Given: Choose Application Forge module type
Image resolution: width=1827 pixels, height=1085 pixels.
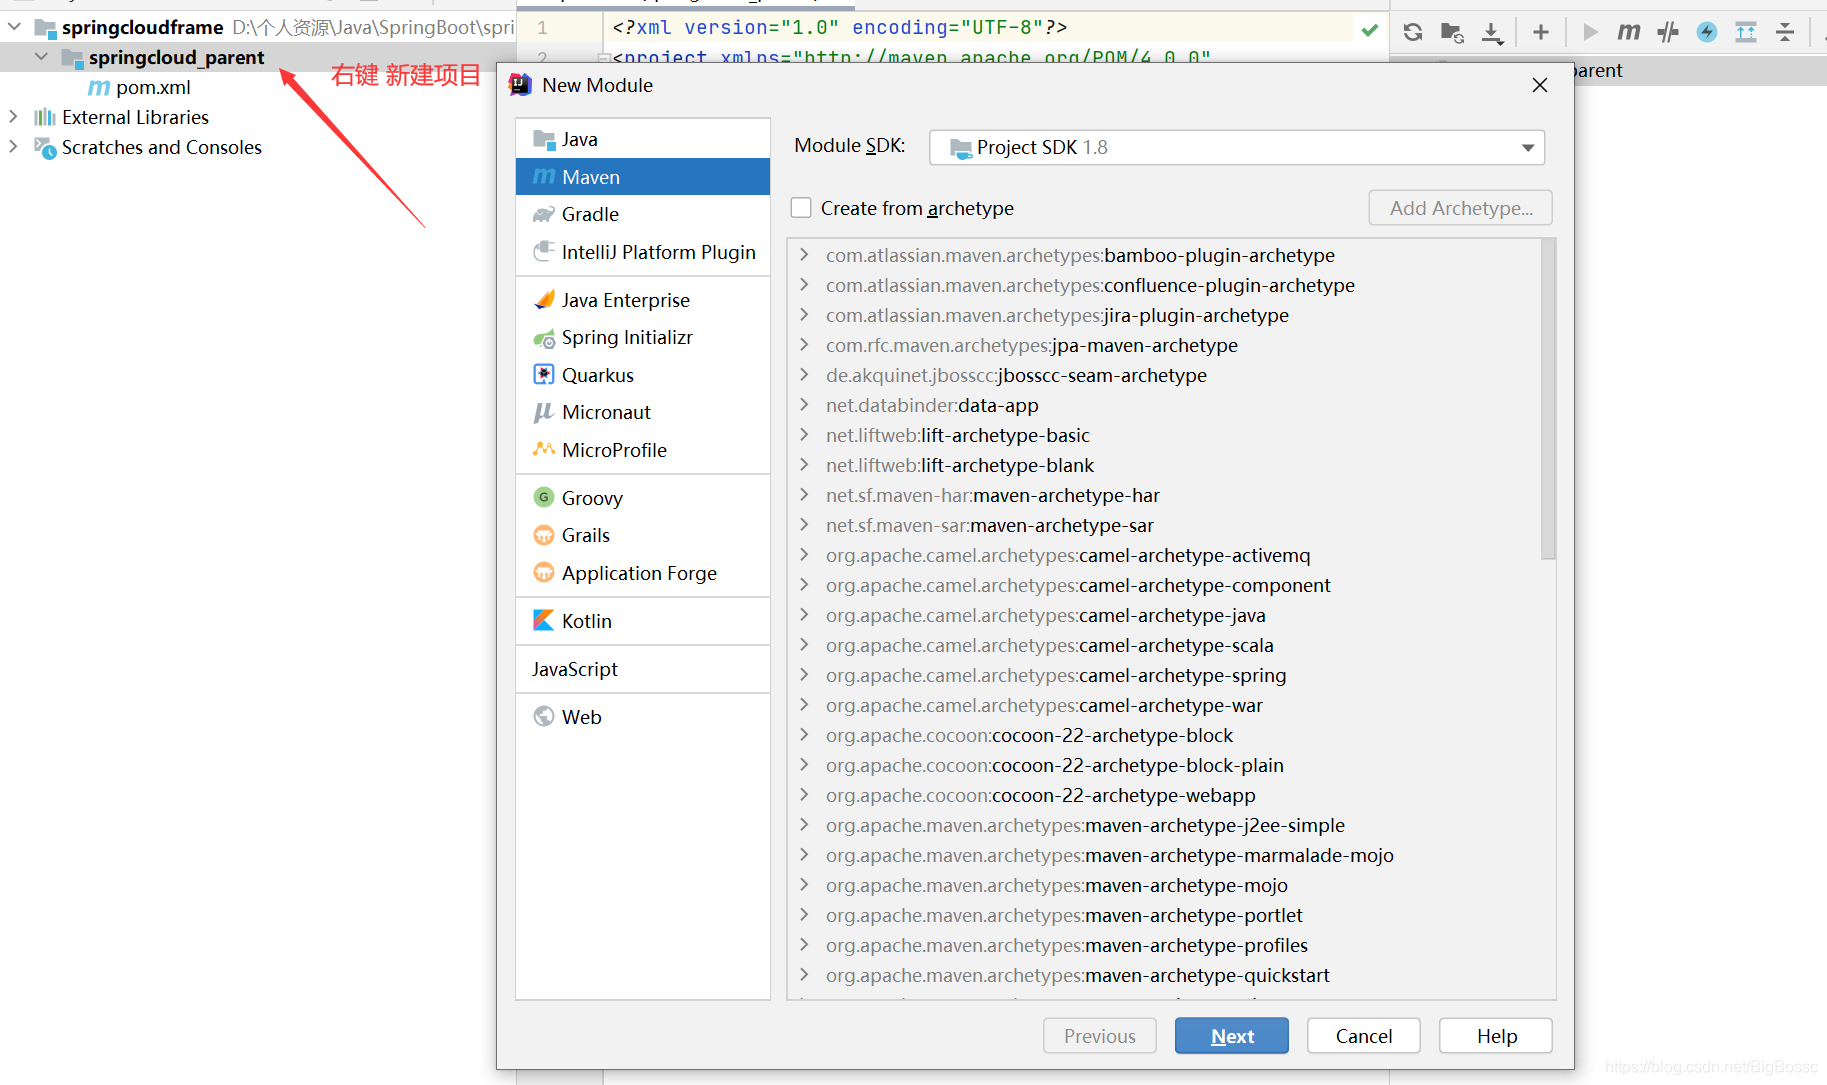Looking at the screenshot, I should point(643,573).
